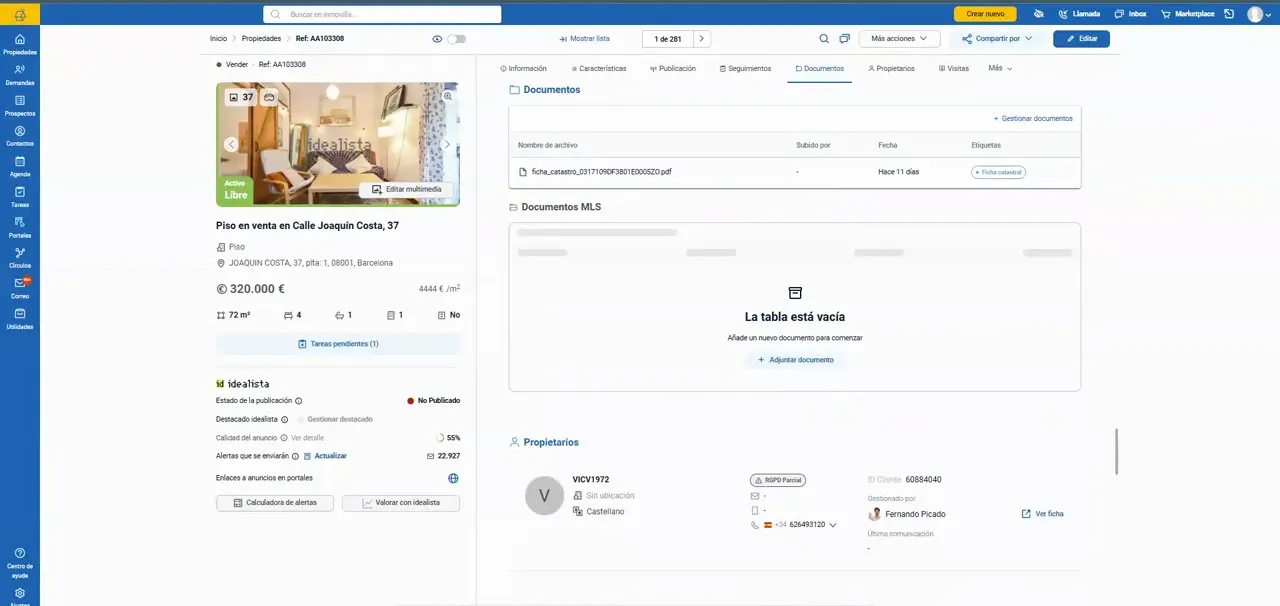The width and height of the screenshot is (1280, 606).
Task: Click the search magnifier next to Más acciones
Action: point(824,39)
